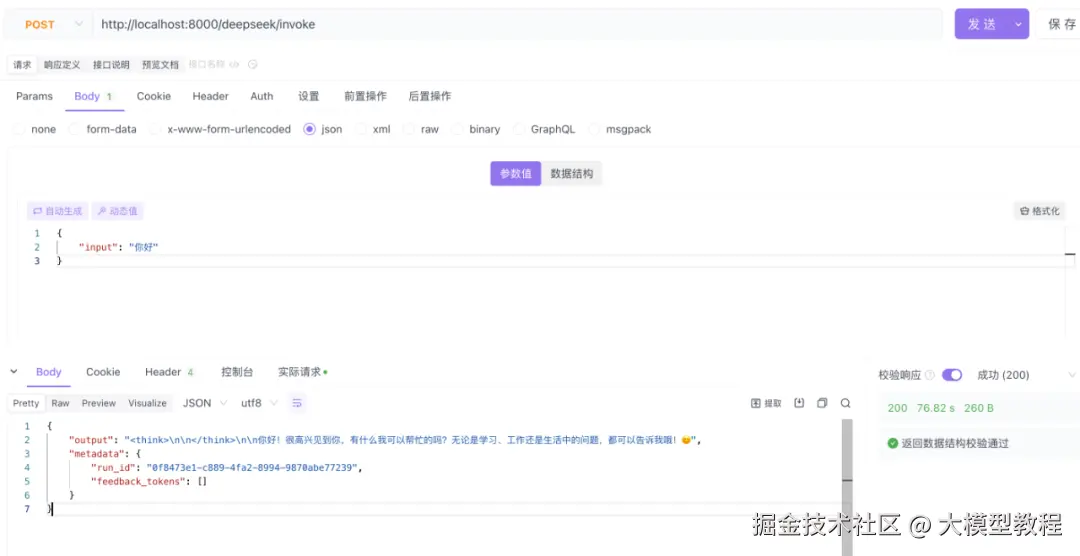Open the response Cookie tab
This screenshot has height=556, width=1080.
pos(103,372)
